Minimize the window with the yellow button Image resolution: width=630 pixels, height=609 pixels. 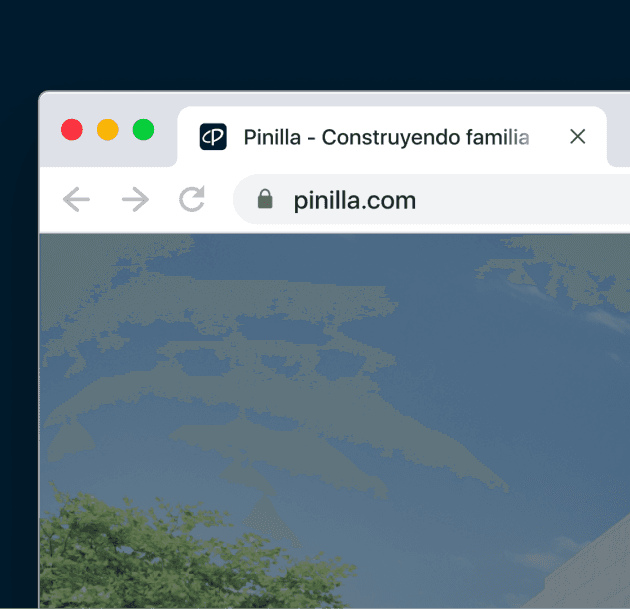tap(108, 130)
